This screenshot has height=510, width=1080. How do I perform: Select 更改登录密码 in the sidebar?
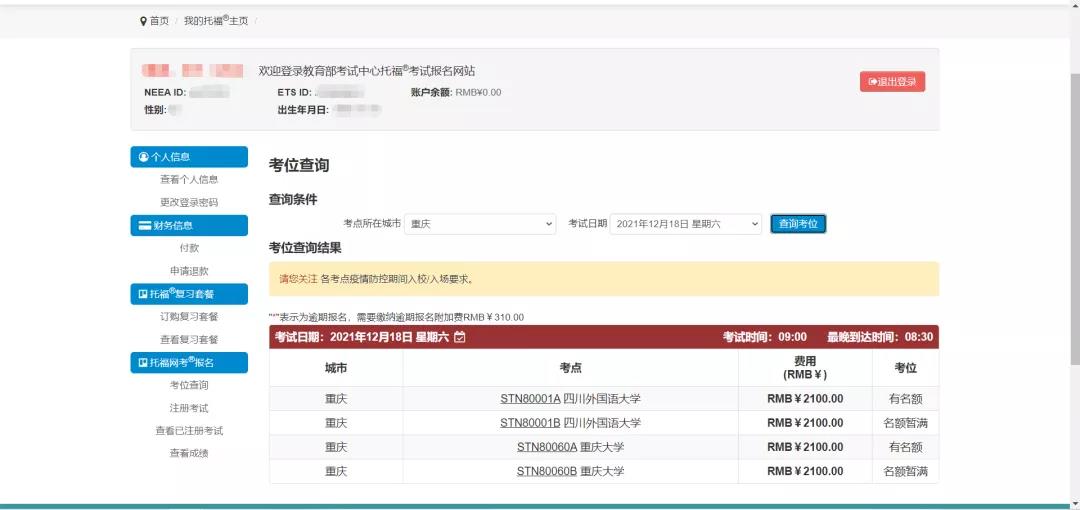point(189,203)
